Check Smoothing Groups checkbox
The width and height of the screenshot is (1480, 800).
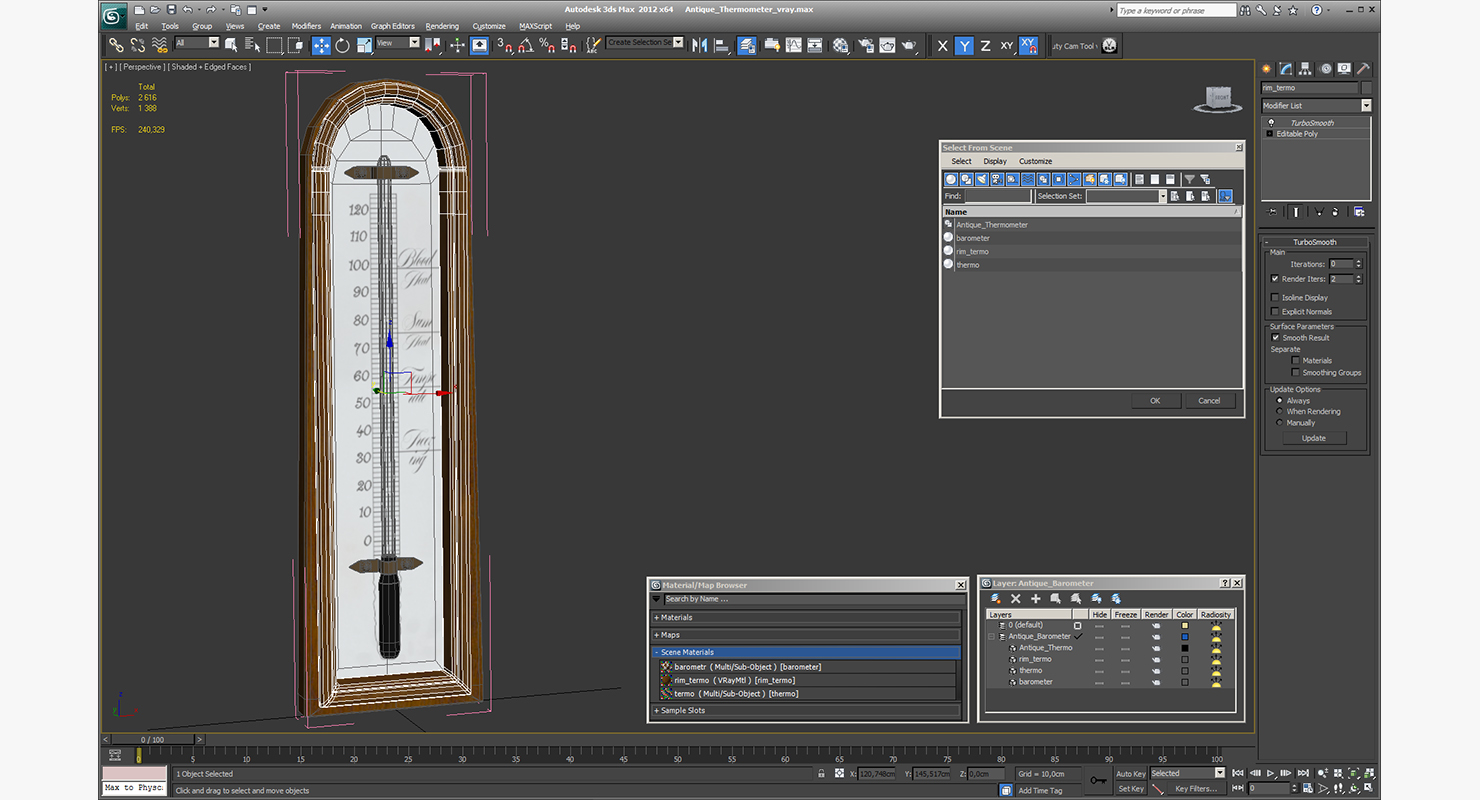tap(1296, 373)
